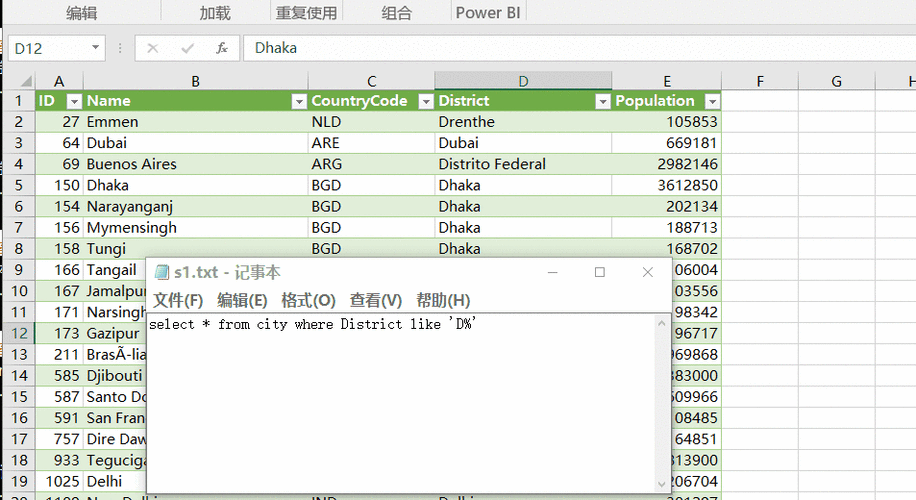916x500 pixels.
Task: Open the Name column filter dropdown
Action: coord(299,102)
